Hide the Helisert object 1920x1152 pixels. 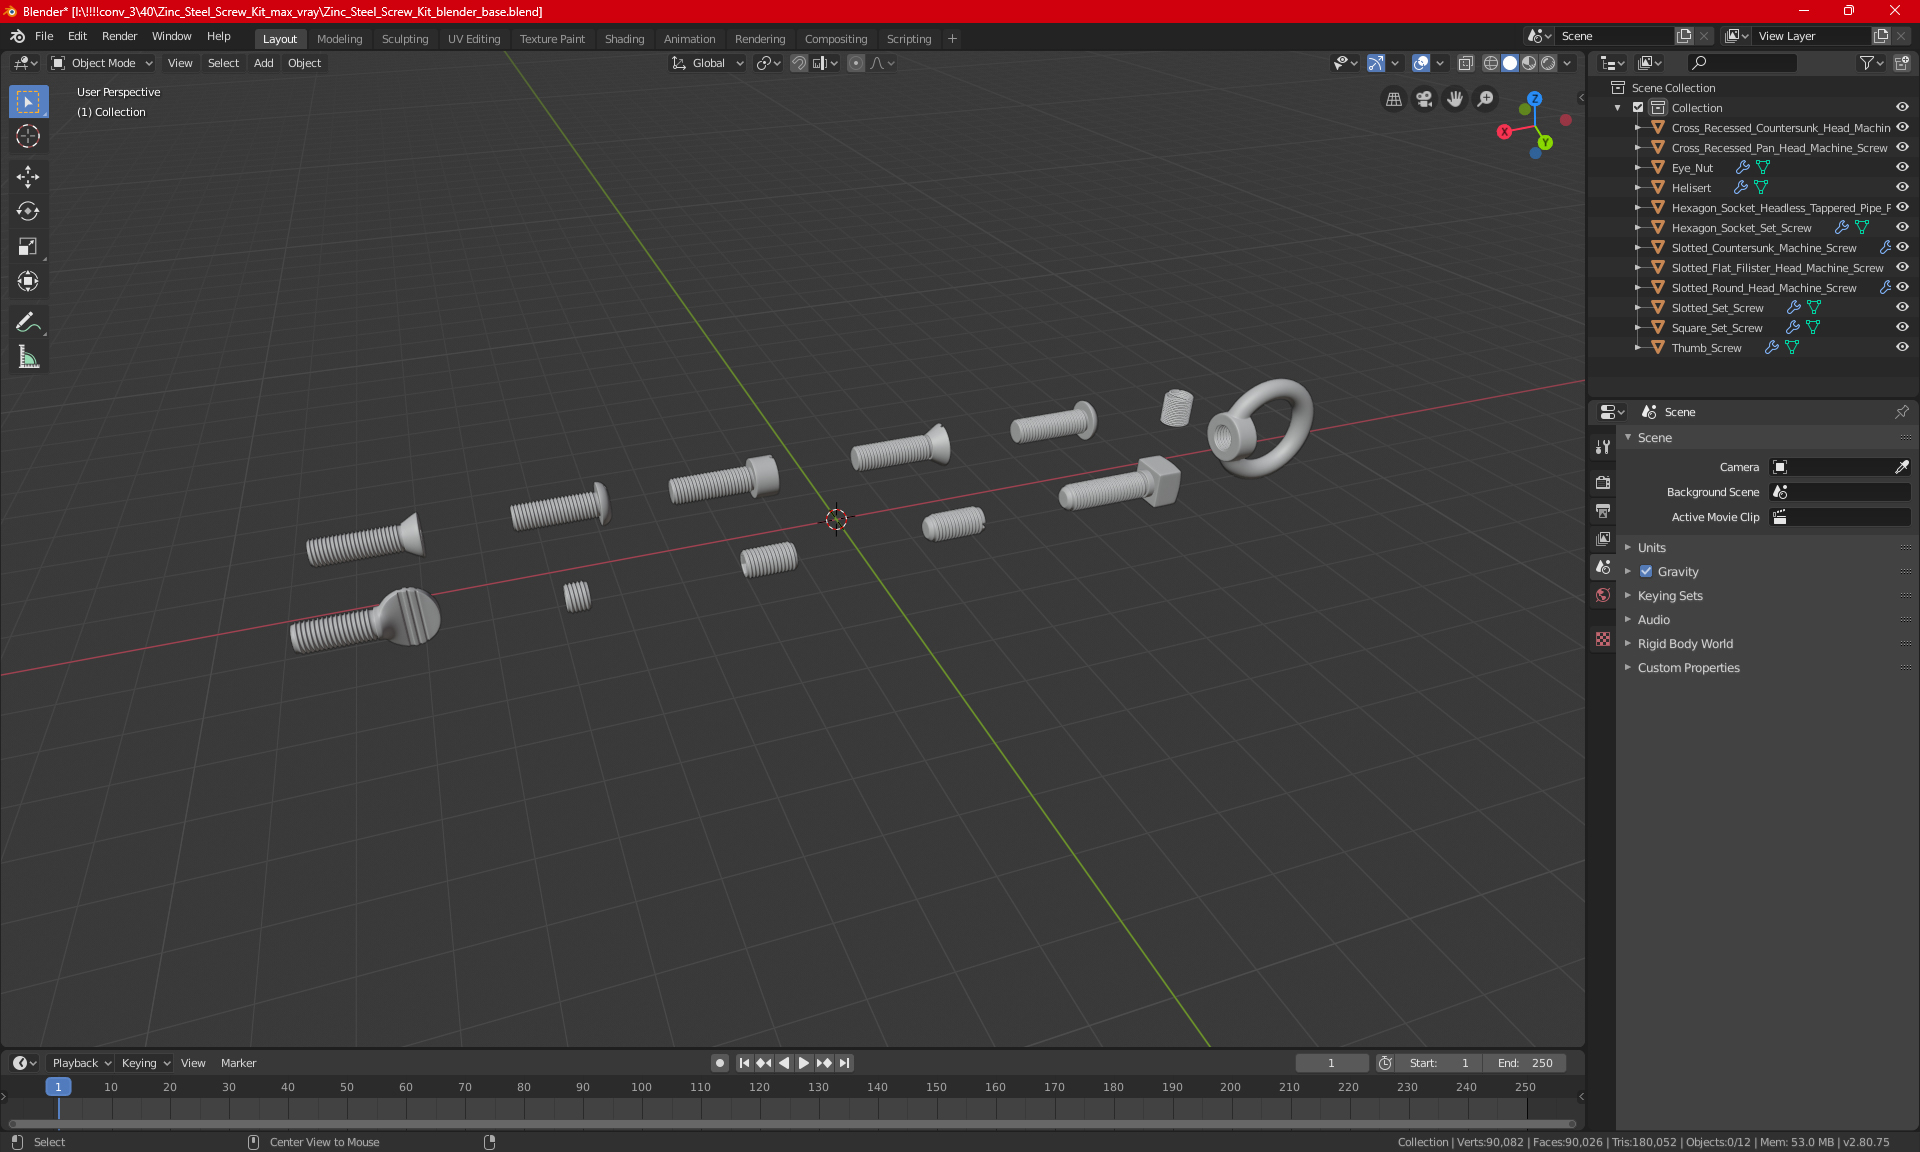pyautogui.click(x=1902, y=187)
